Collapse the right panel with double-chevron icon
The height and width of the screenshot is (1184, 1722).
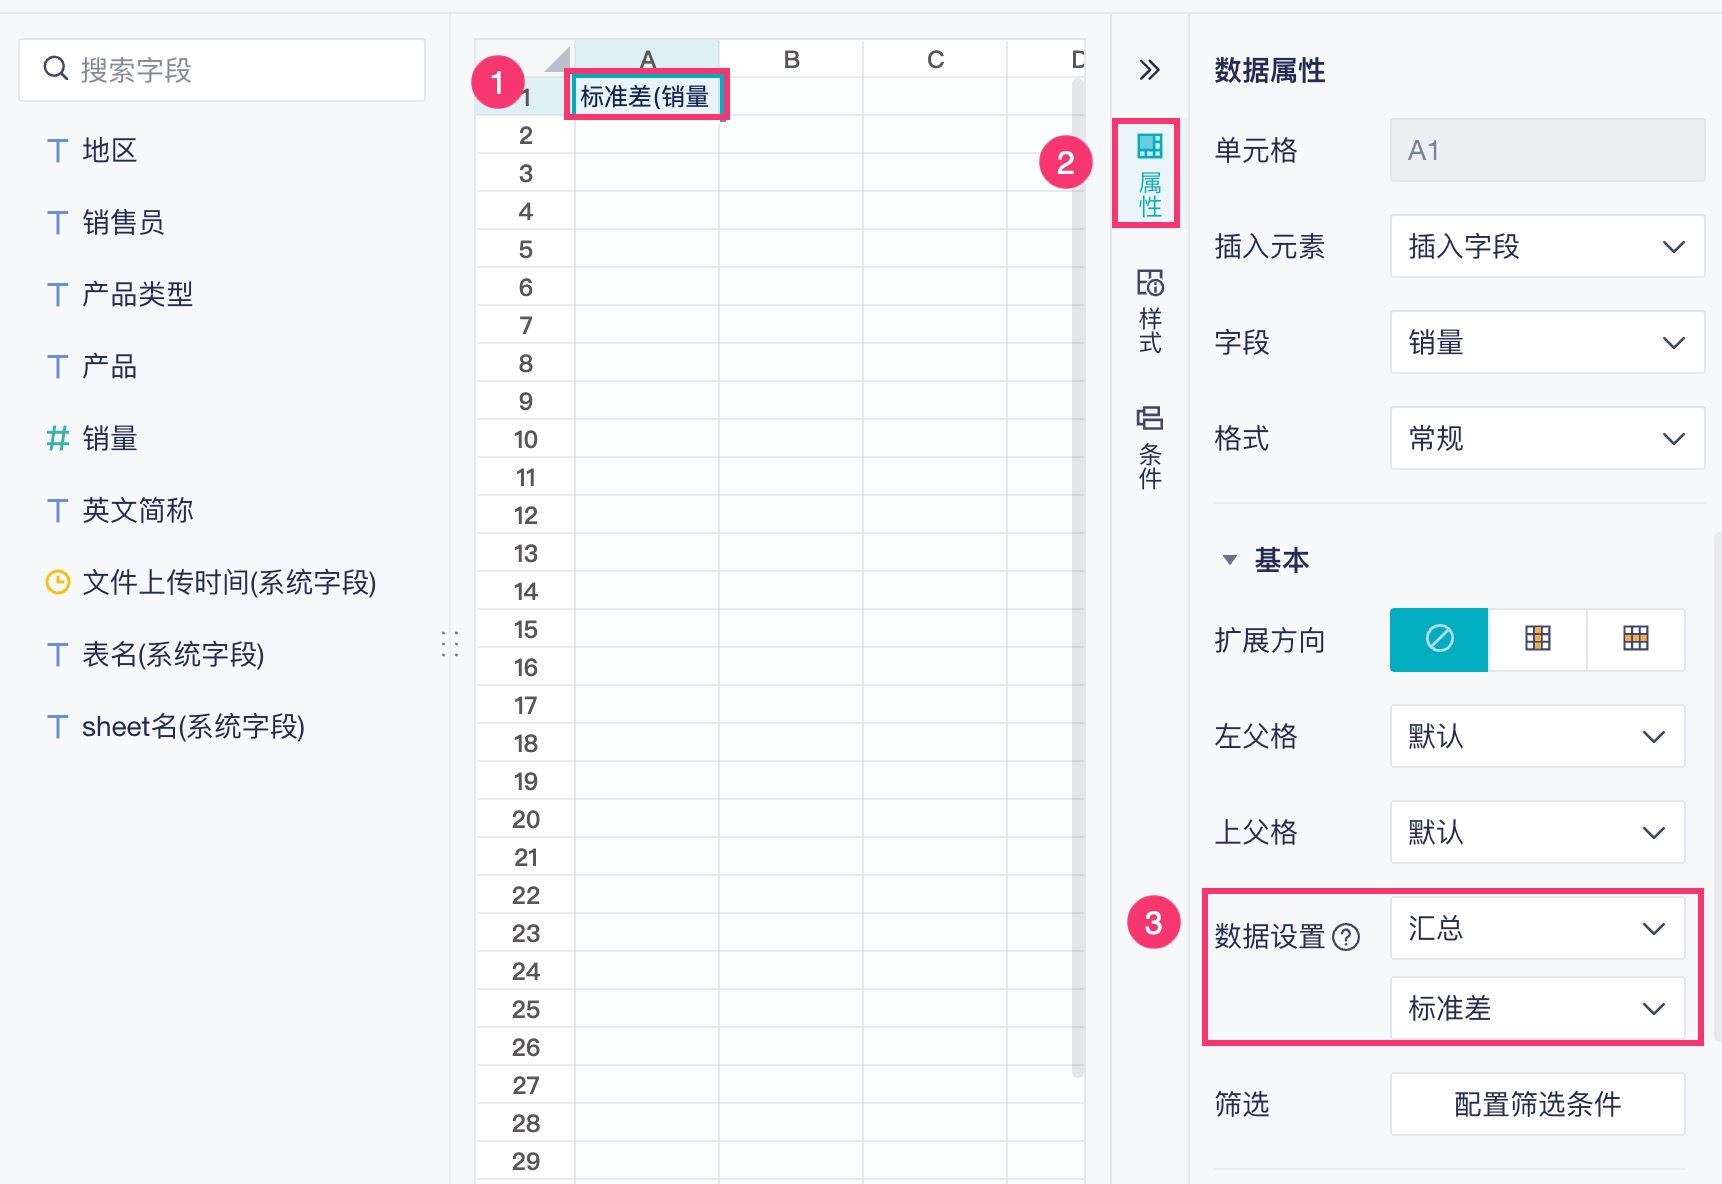(1149, 70)
